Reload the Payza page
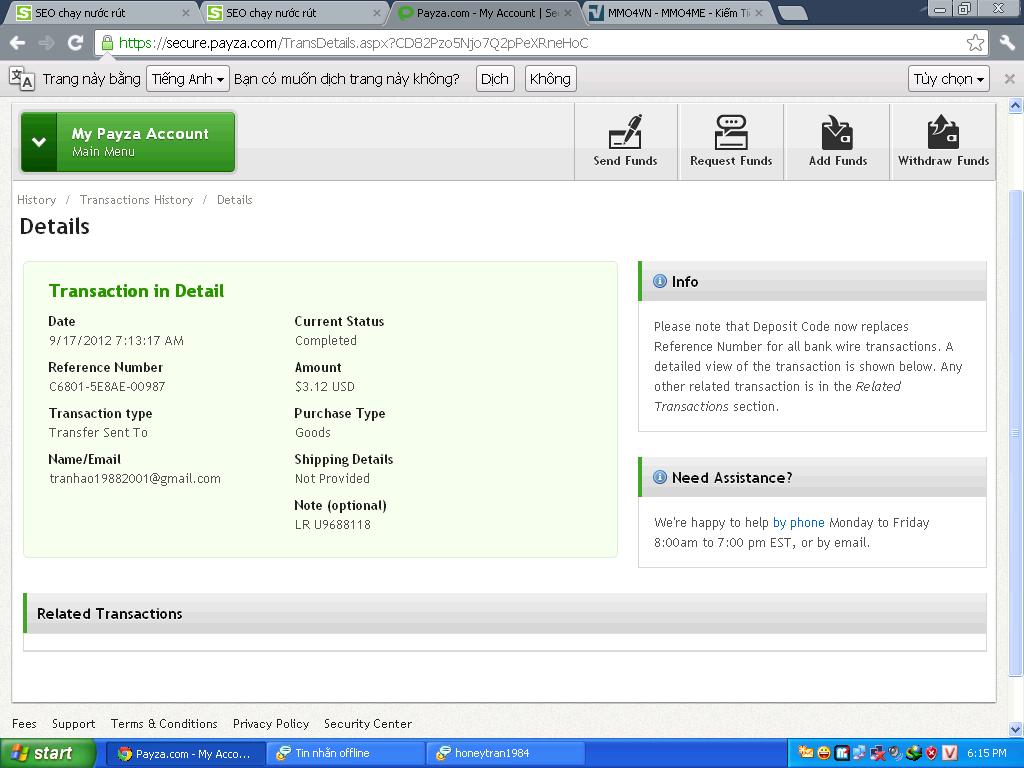This screenshot has width=1024, height=768. 76,43
